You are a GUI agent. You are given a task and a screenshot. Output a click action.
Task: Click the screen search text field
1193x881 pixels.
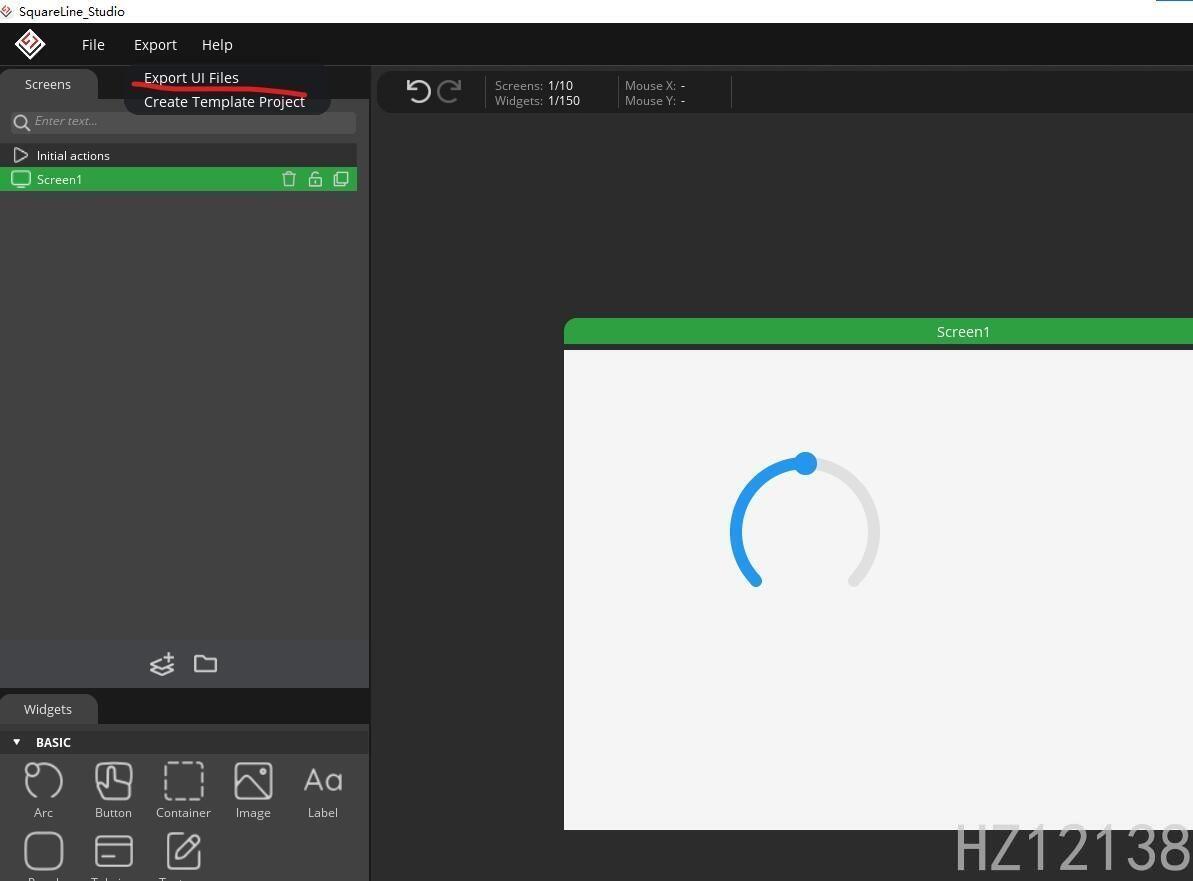(183, 122)
